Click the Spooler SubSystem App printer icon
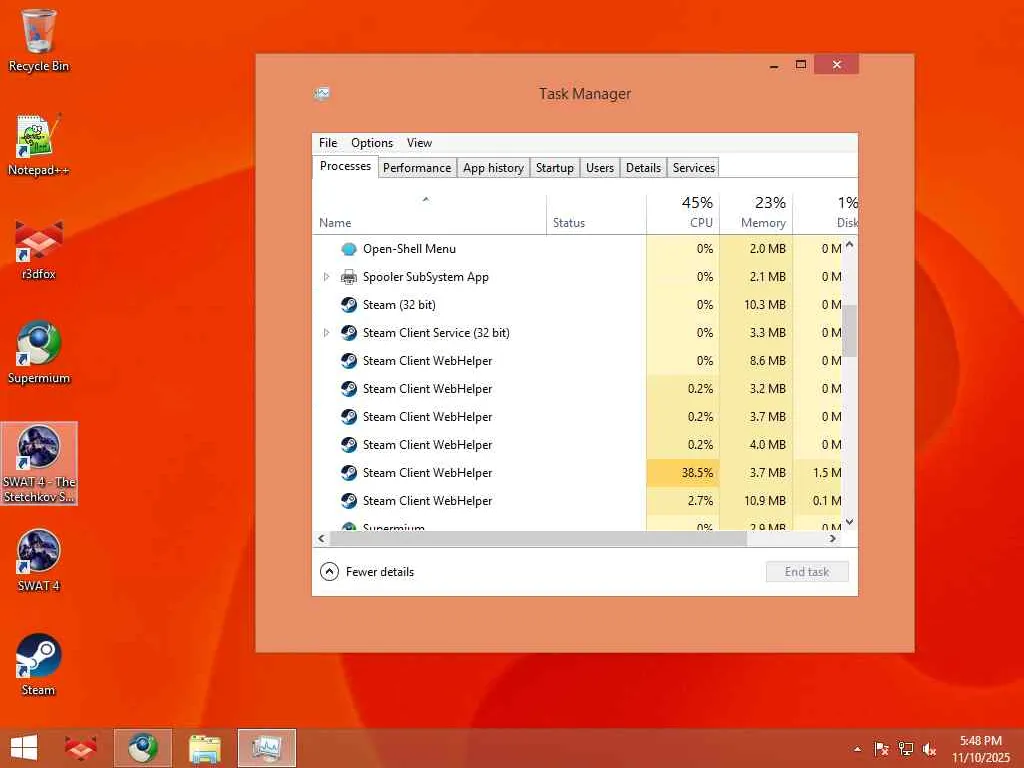The width and height of the screenshot is (1024, 768). click(x=349, y=277)
